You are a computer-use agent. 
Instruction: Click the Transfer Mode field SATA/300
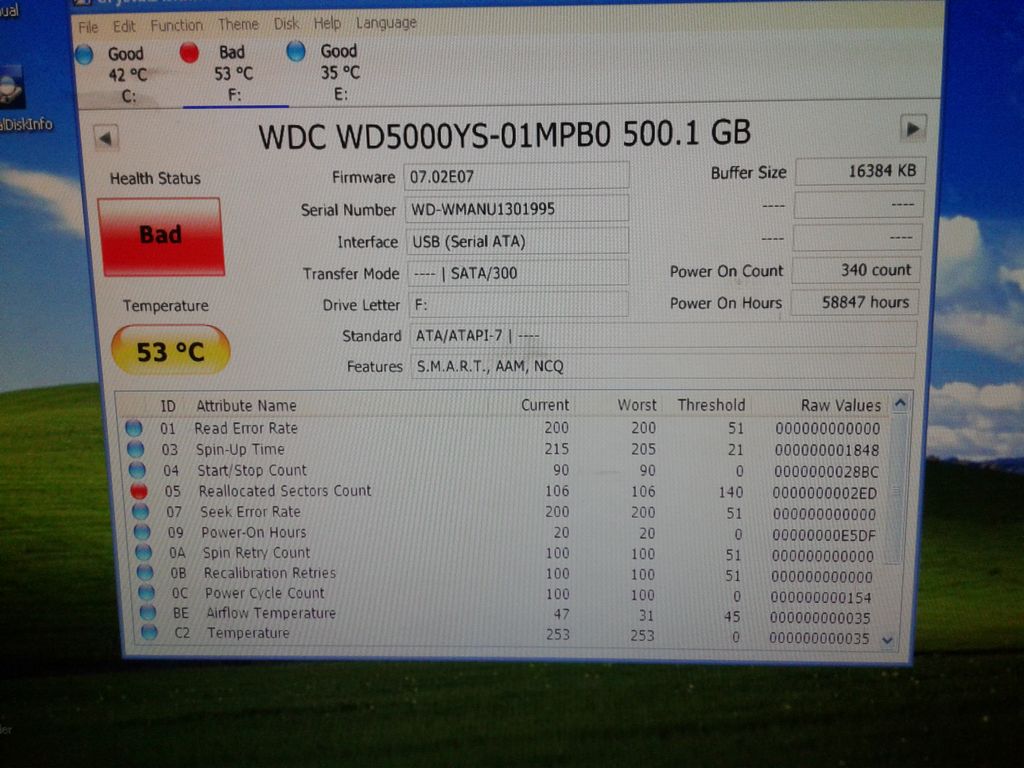click(518, 273)
